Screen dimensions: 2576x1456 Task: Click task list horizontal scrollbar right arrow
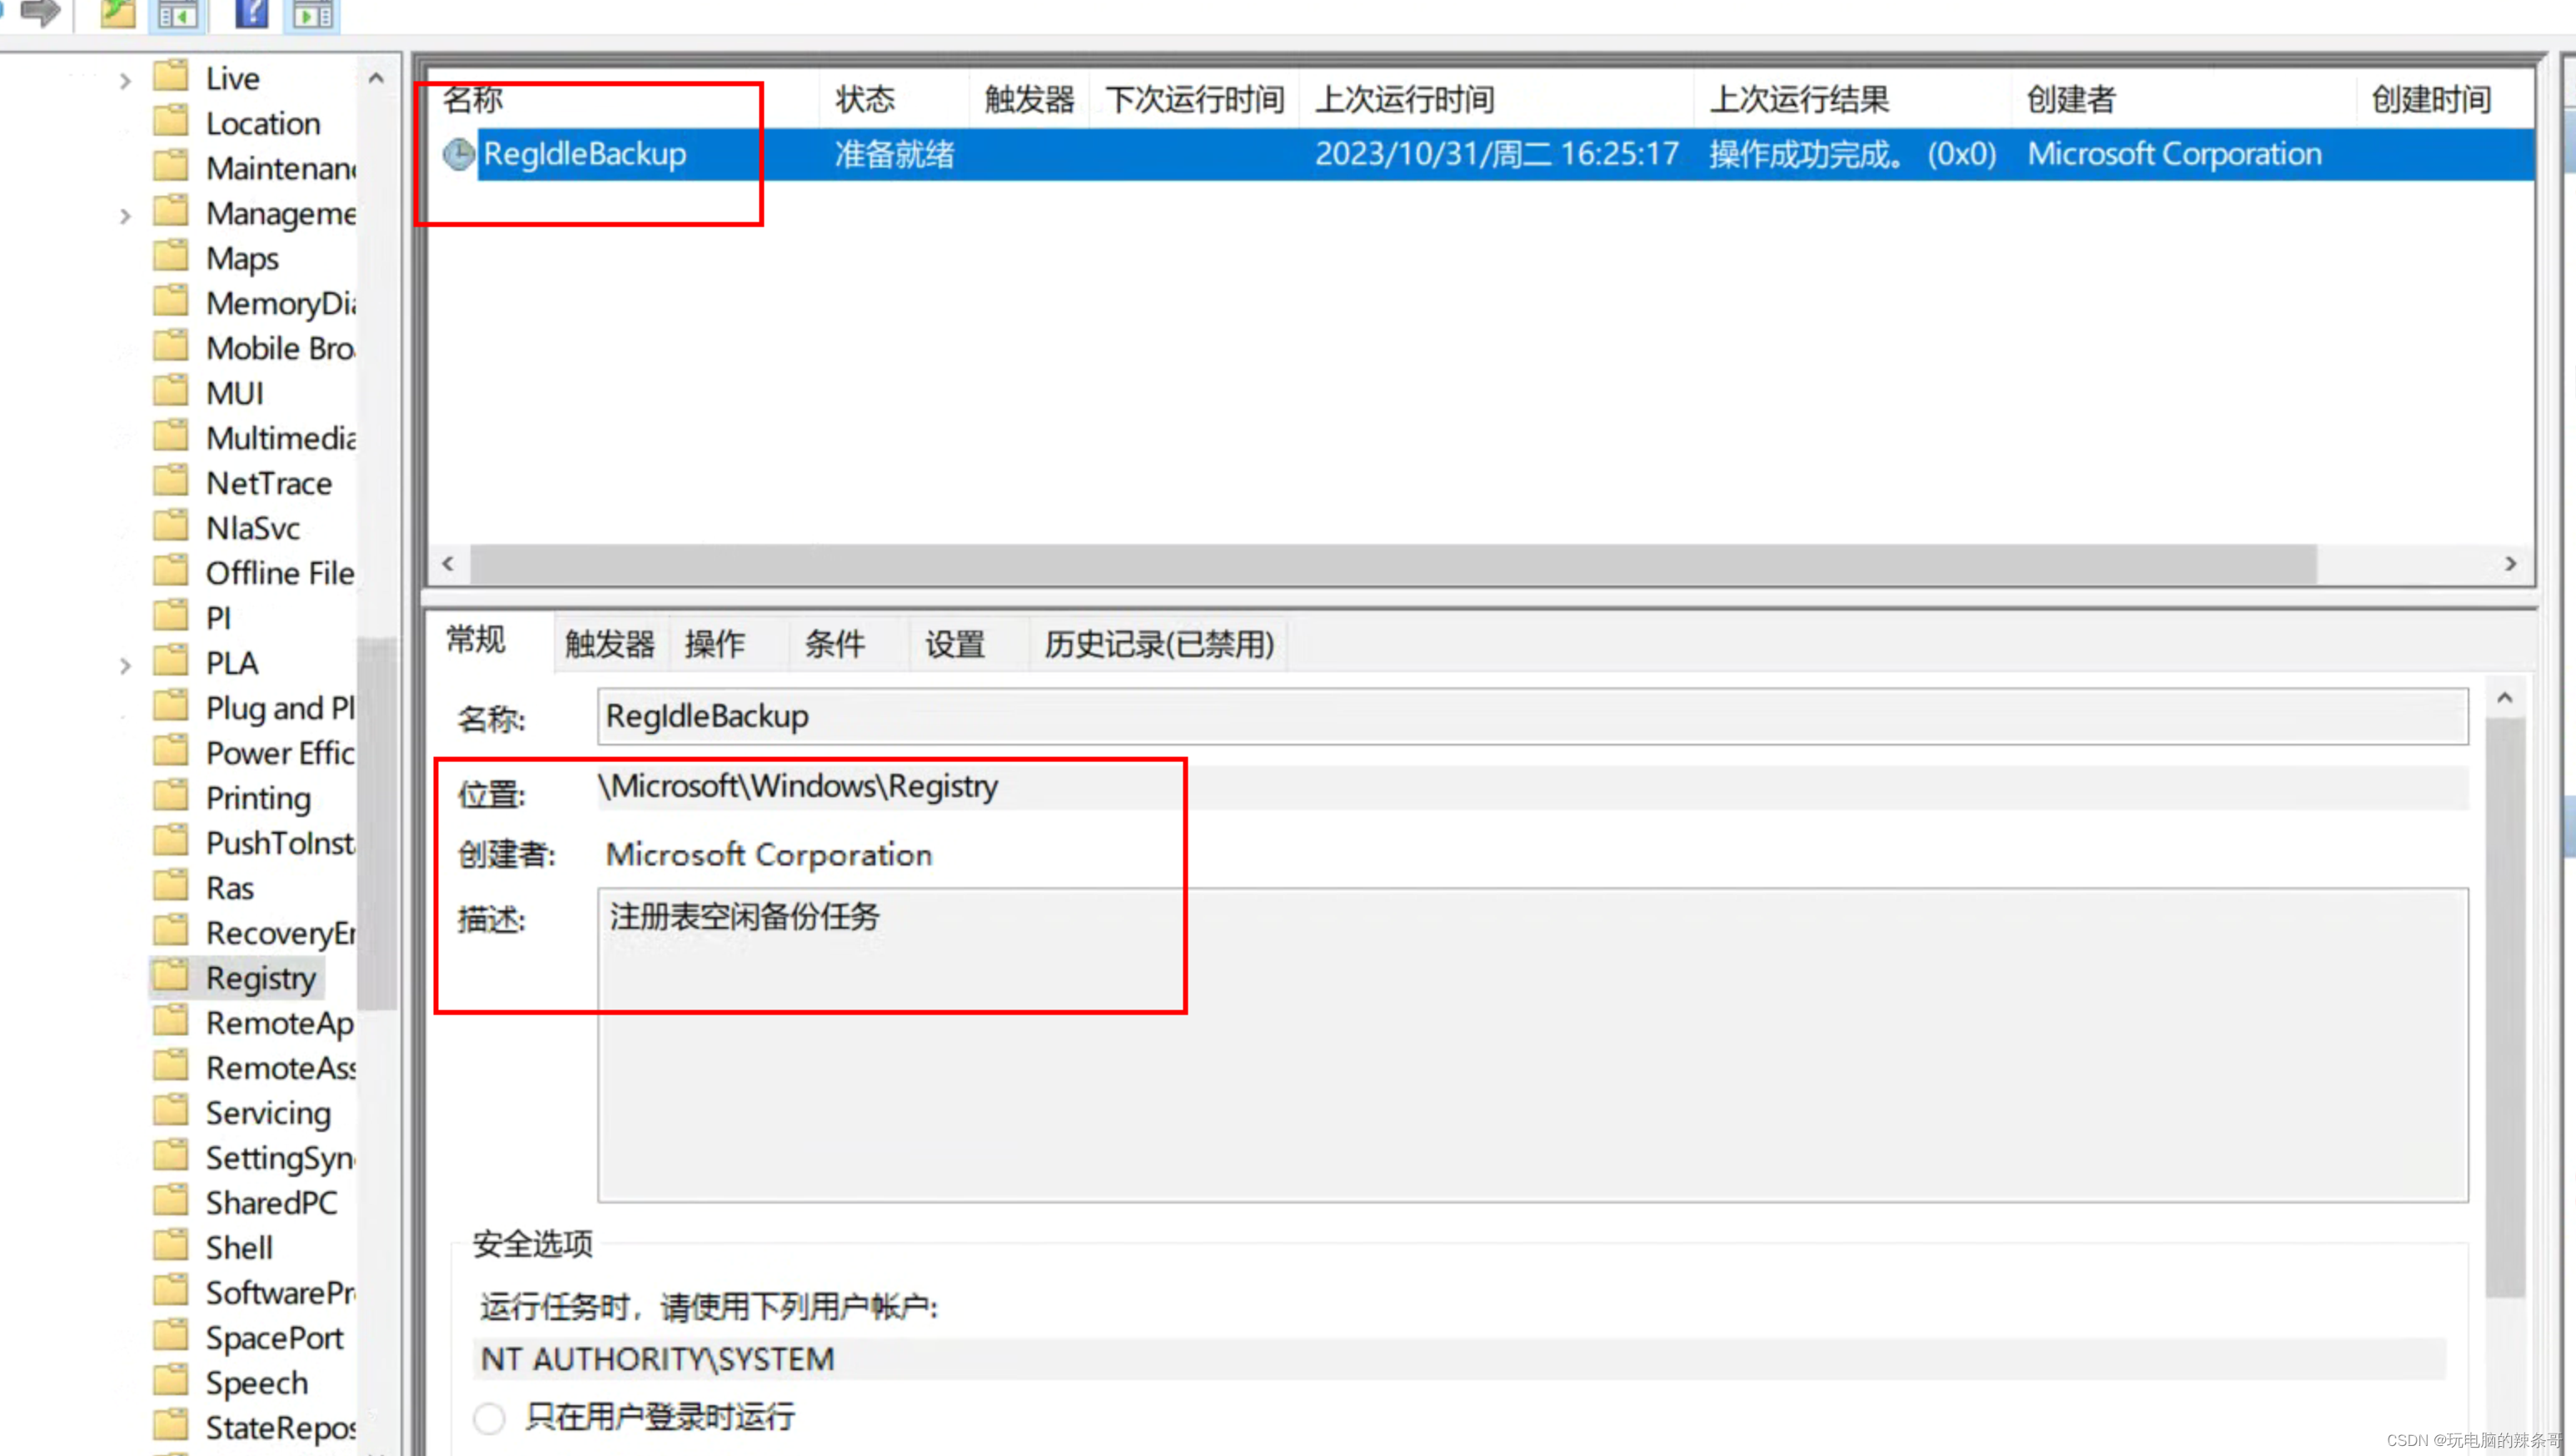[2510, 564]
